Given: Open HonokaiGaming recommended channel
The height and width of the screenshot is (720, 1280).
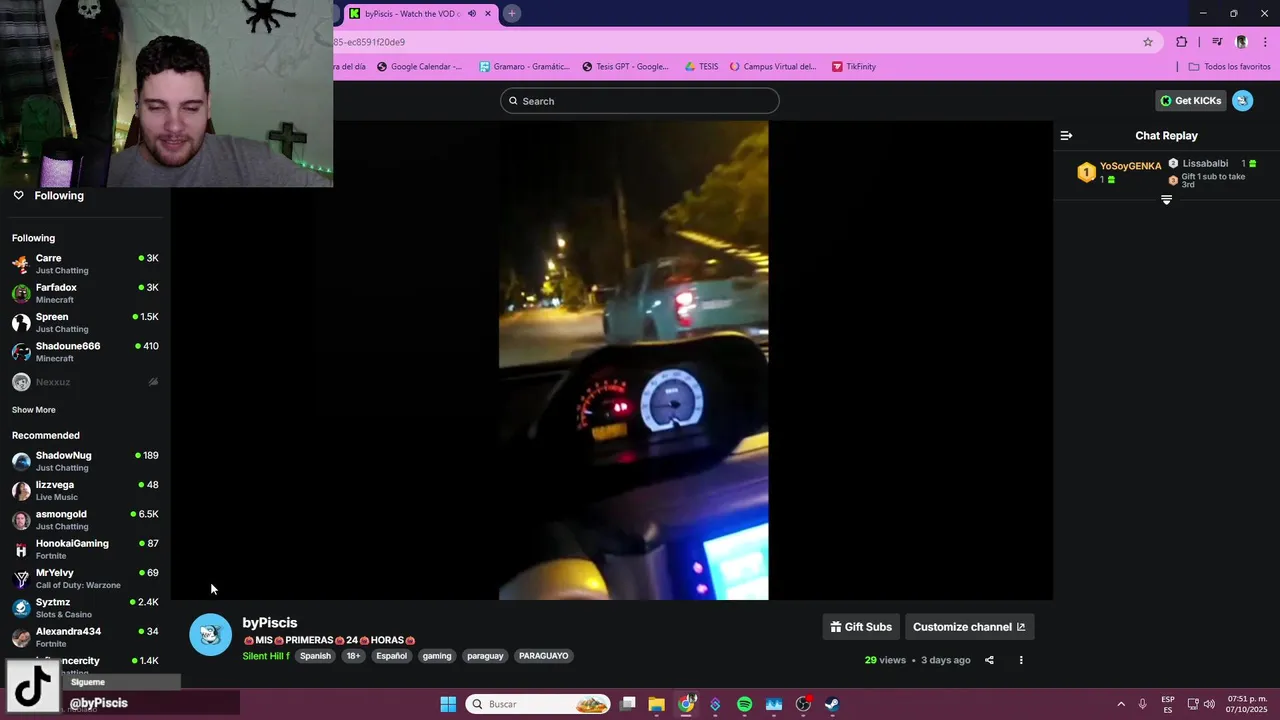Looking at the screenshot, I should [85, 549].
